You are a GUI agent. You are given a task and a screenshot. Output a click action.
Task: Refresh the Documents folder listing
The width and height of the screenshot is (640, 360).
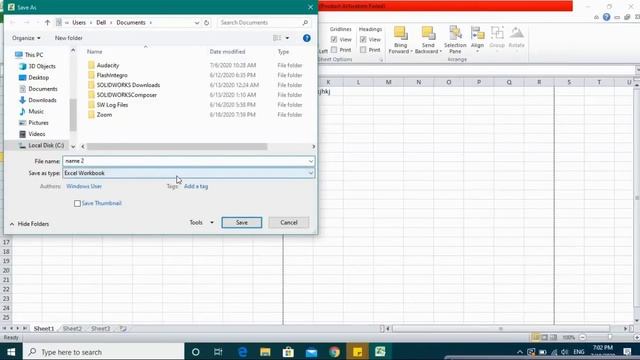tap(206, 22)
